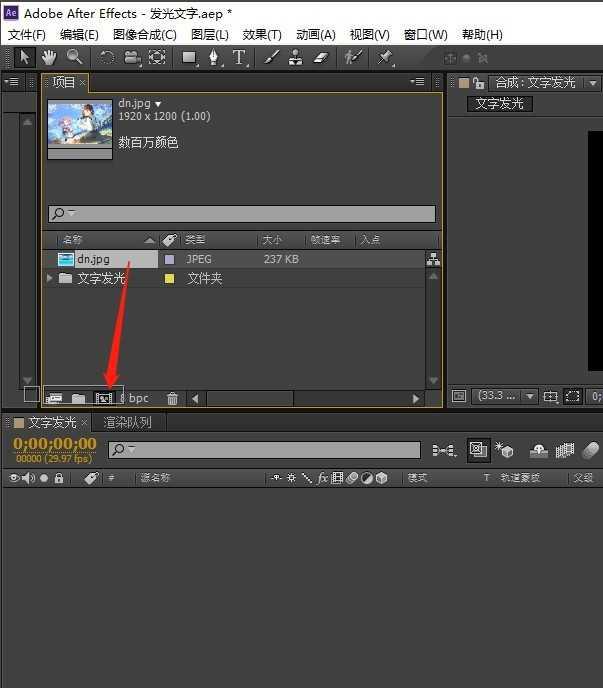Select the Eraser tool
The width and height of the screenshot is (603, 688).
coord(321,58)
